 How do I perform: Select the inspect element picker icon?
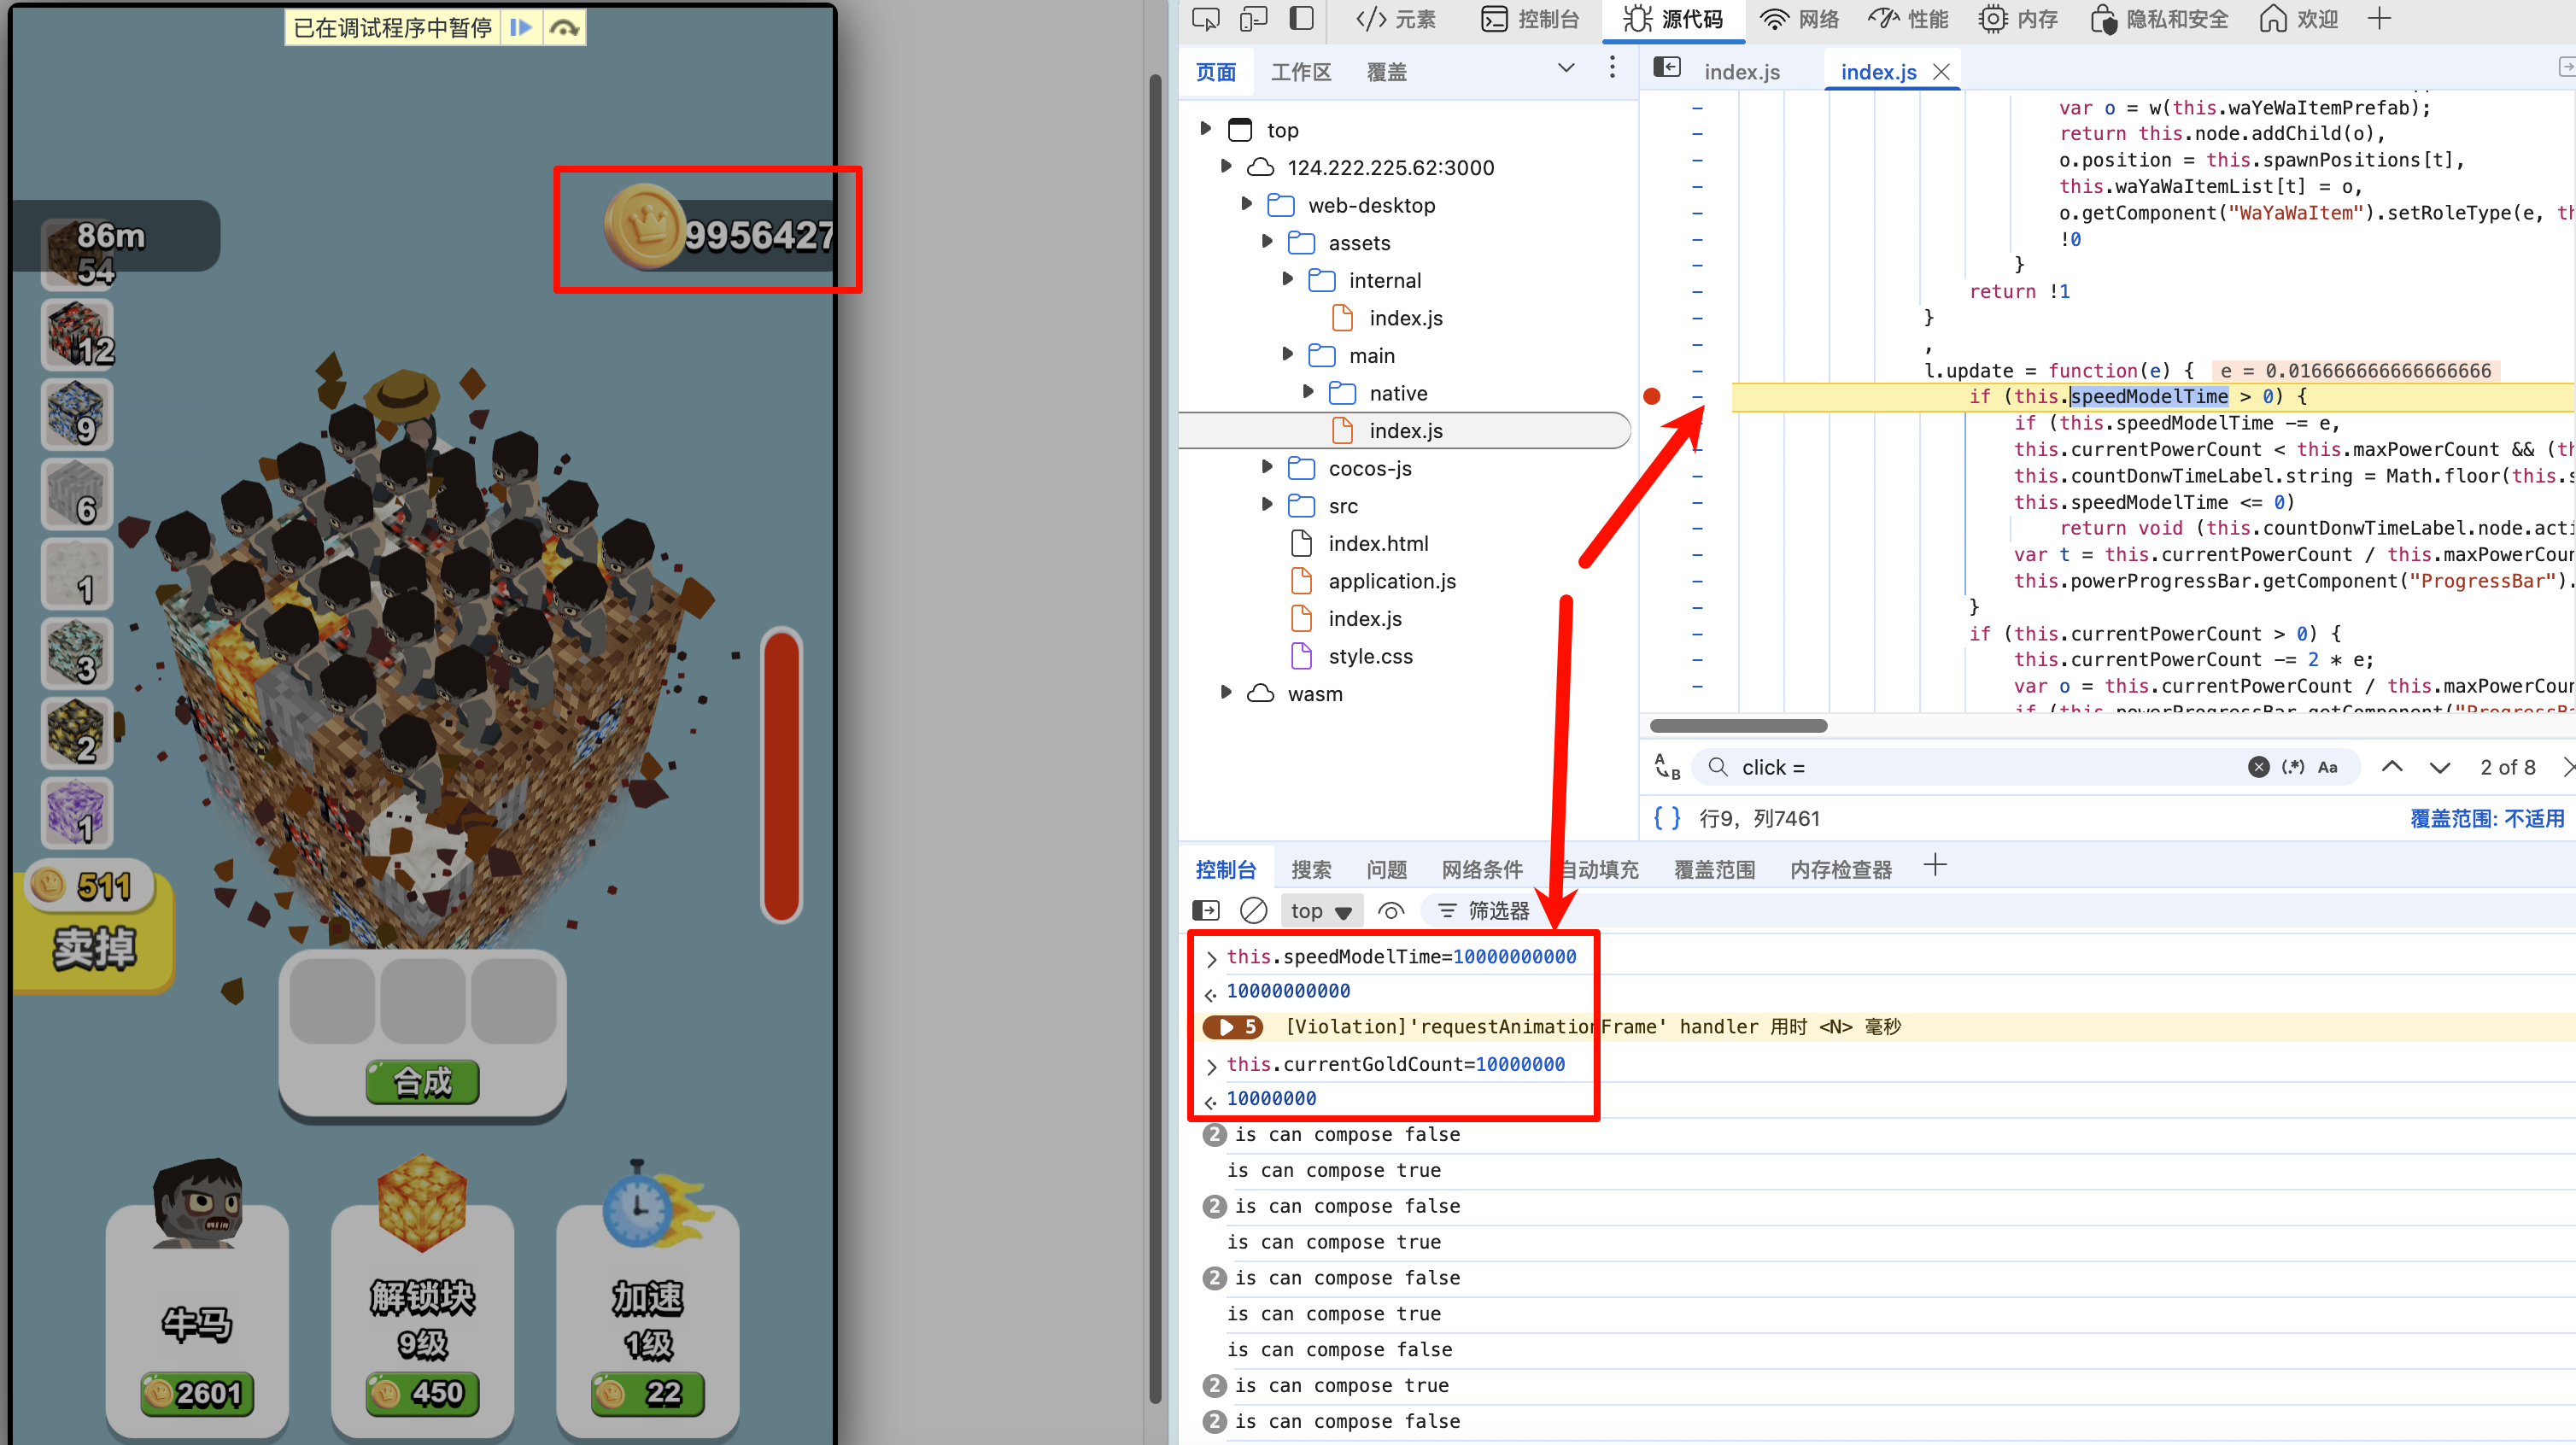click(x=1206, y=19)
